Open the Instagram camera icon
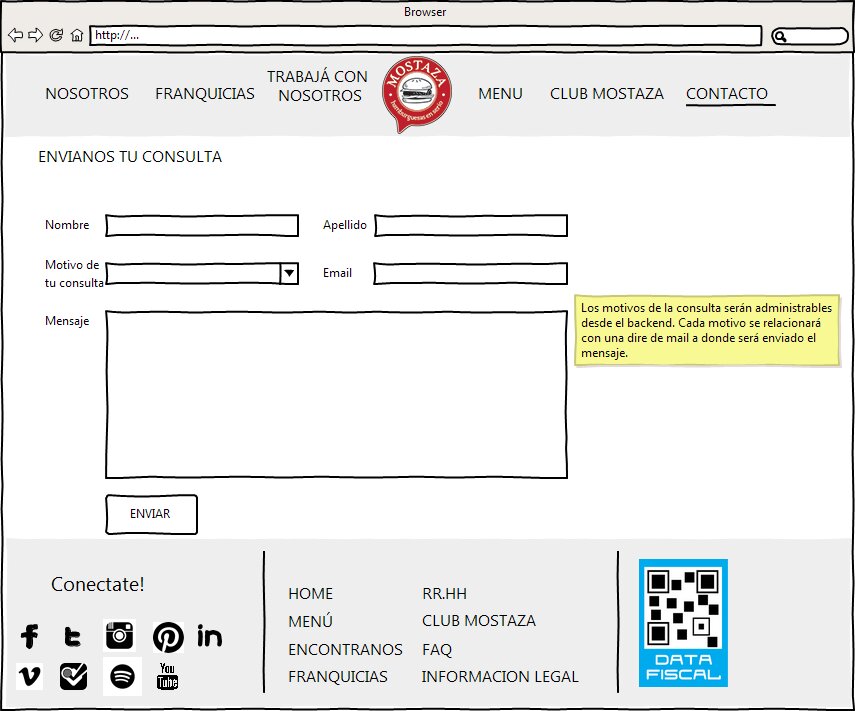Screen dimensions: 855x711 pos(119,635)
